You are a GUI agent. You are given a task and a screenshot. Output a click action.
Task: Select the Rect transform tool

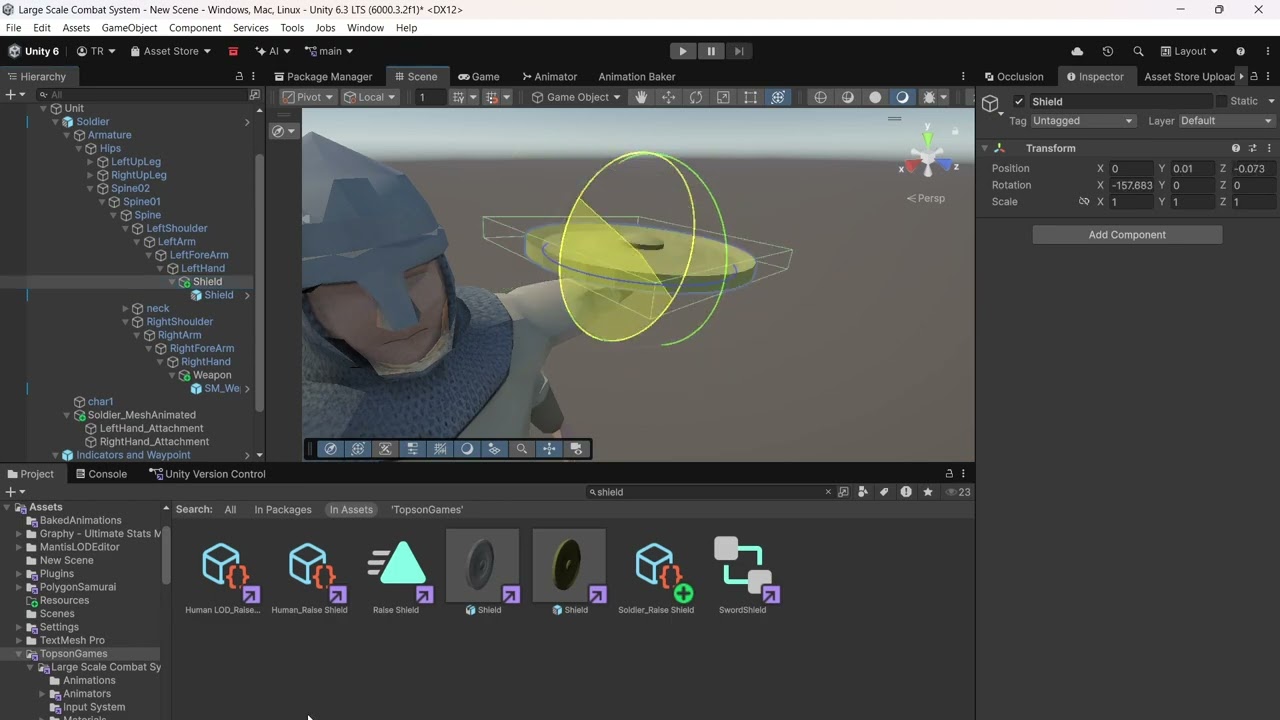750,97
